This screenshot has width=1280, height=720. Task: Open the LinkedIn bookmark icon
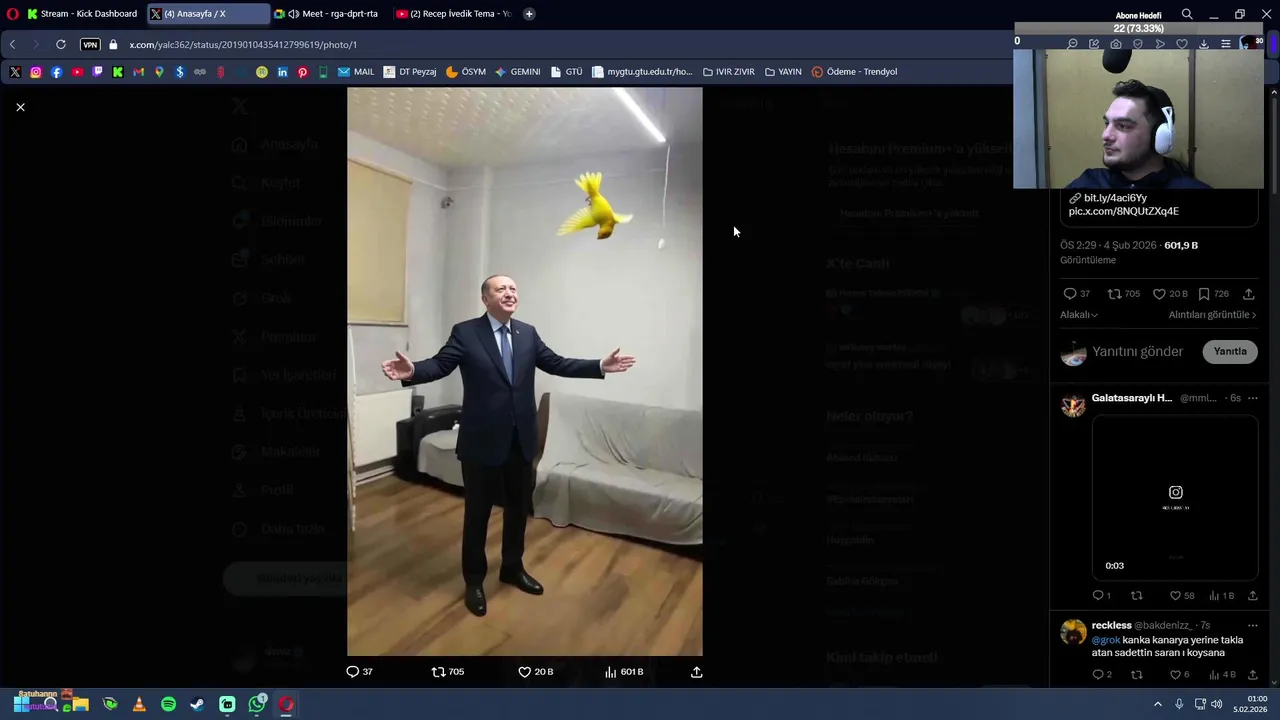coord(283,72)
